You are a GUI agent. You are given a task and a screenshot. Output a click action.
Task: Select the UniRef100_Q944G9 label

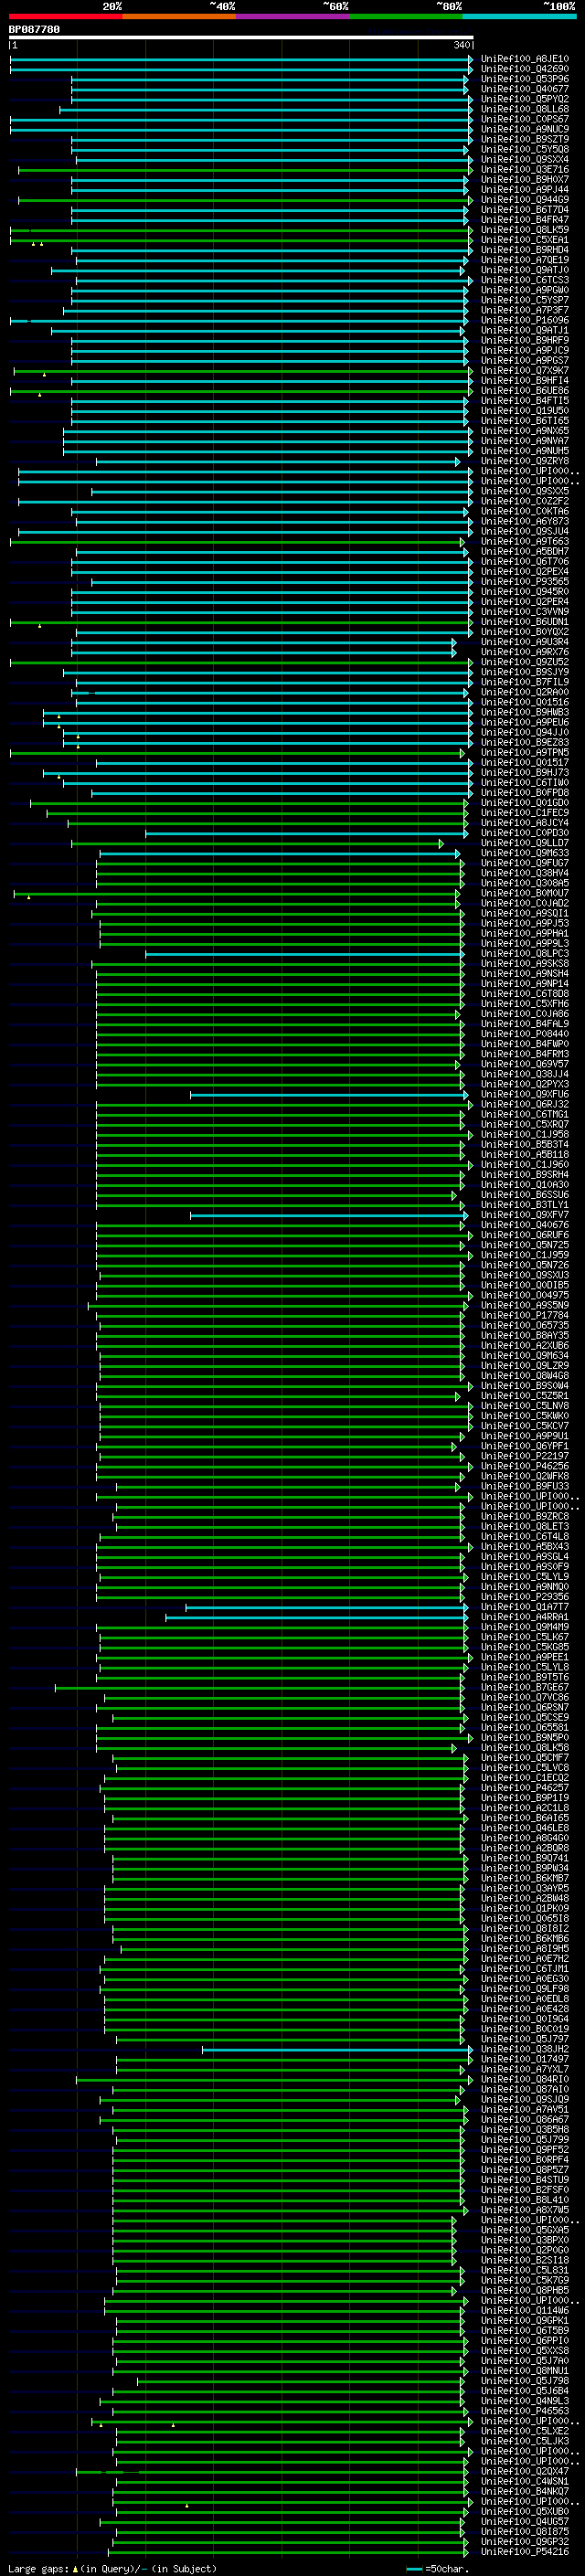coord(524,200)
